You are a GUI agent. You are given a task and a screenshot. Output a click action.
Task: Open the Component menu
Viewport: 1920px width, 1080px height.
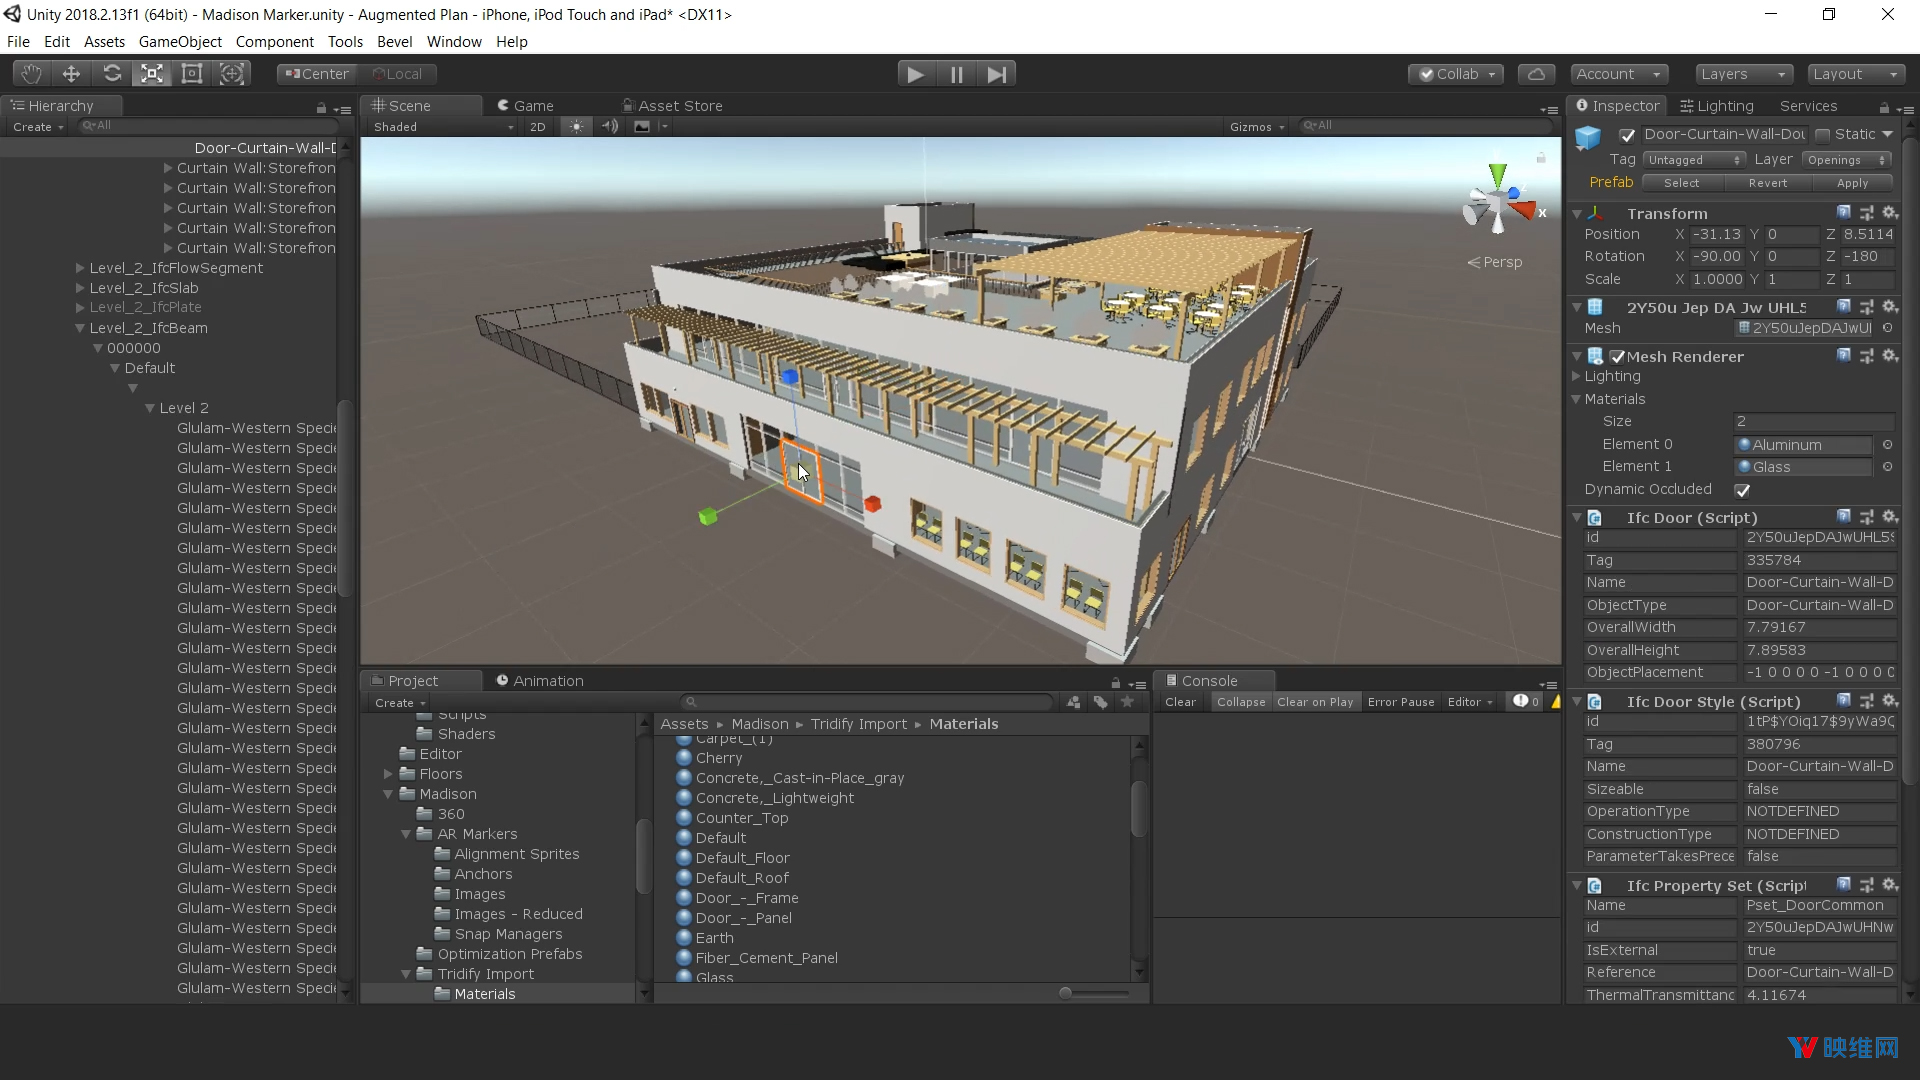(x=274, y=42)
